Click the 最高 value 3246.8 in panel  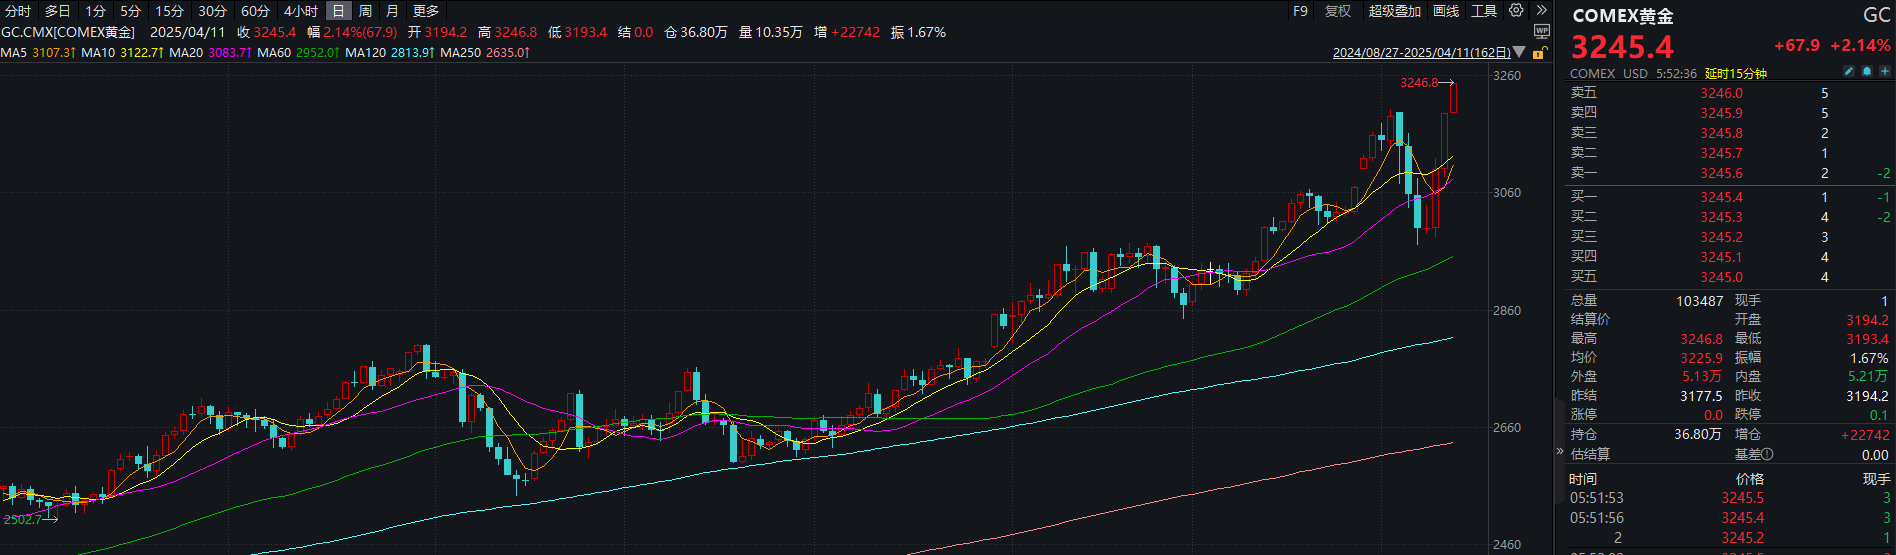point(1701,339)
